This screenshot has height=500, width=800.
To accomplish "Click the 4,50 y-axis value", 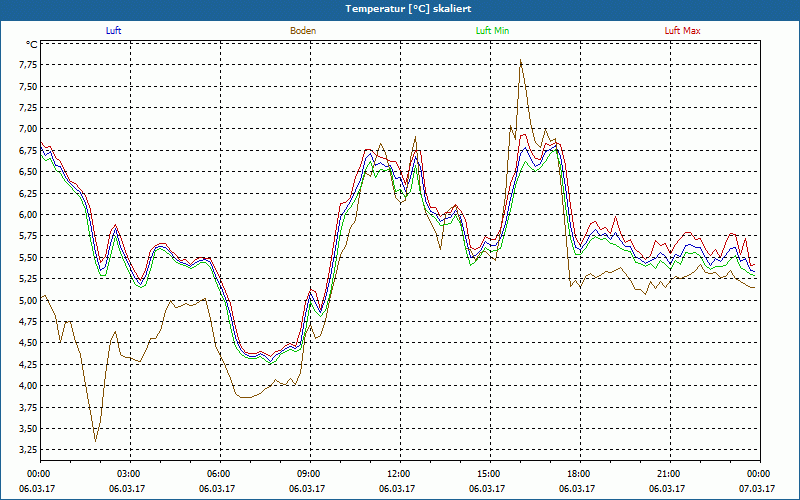I will 28,343.
